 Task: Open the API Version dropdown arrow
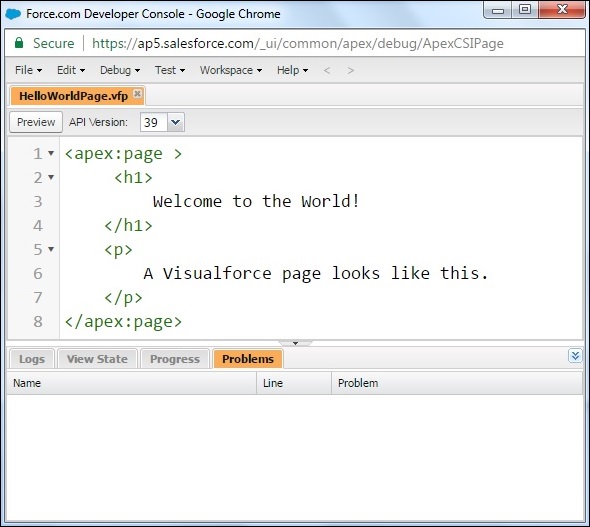[x=175, y=122]
